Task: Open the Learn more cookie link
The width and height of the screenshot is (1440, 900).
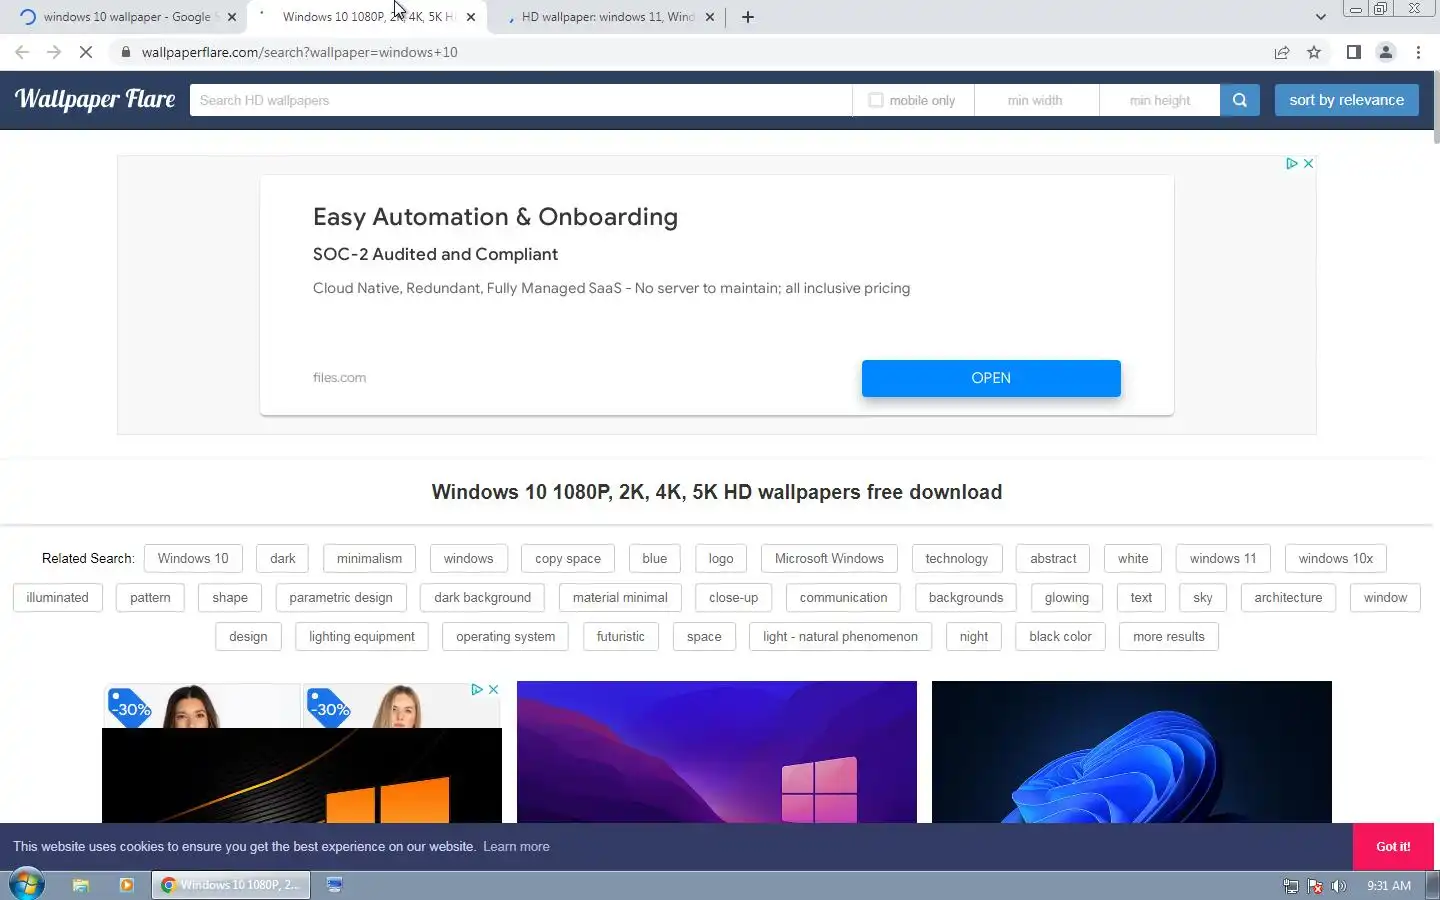Action: [516, 846]
